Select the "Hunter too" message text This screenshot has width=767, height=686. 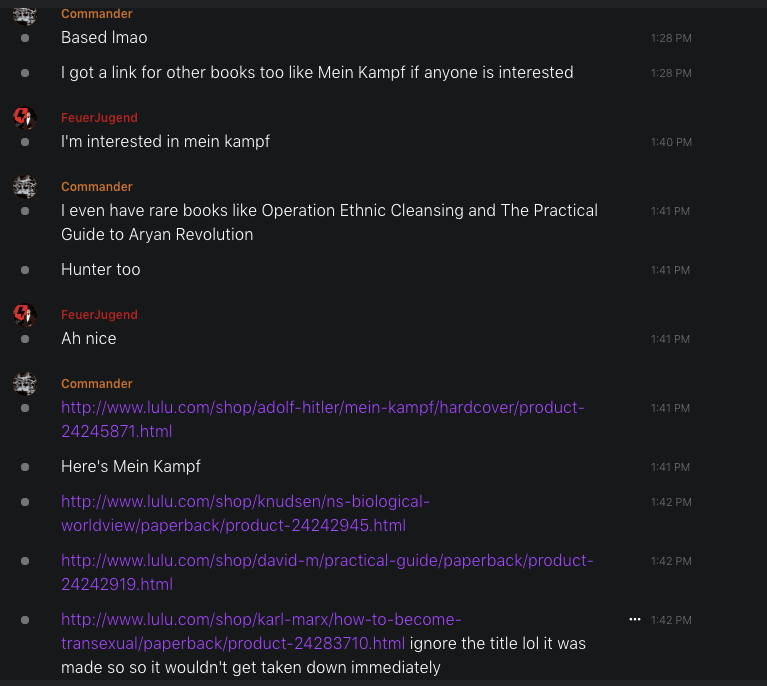101,270
